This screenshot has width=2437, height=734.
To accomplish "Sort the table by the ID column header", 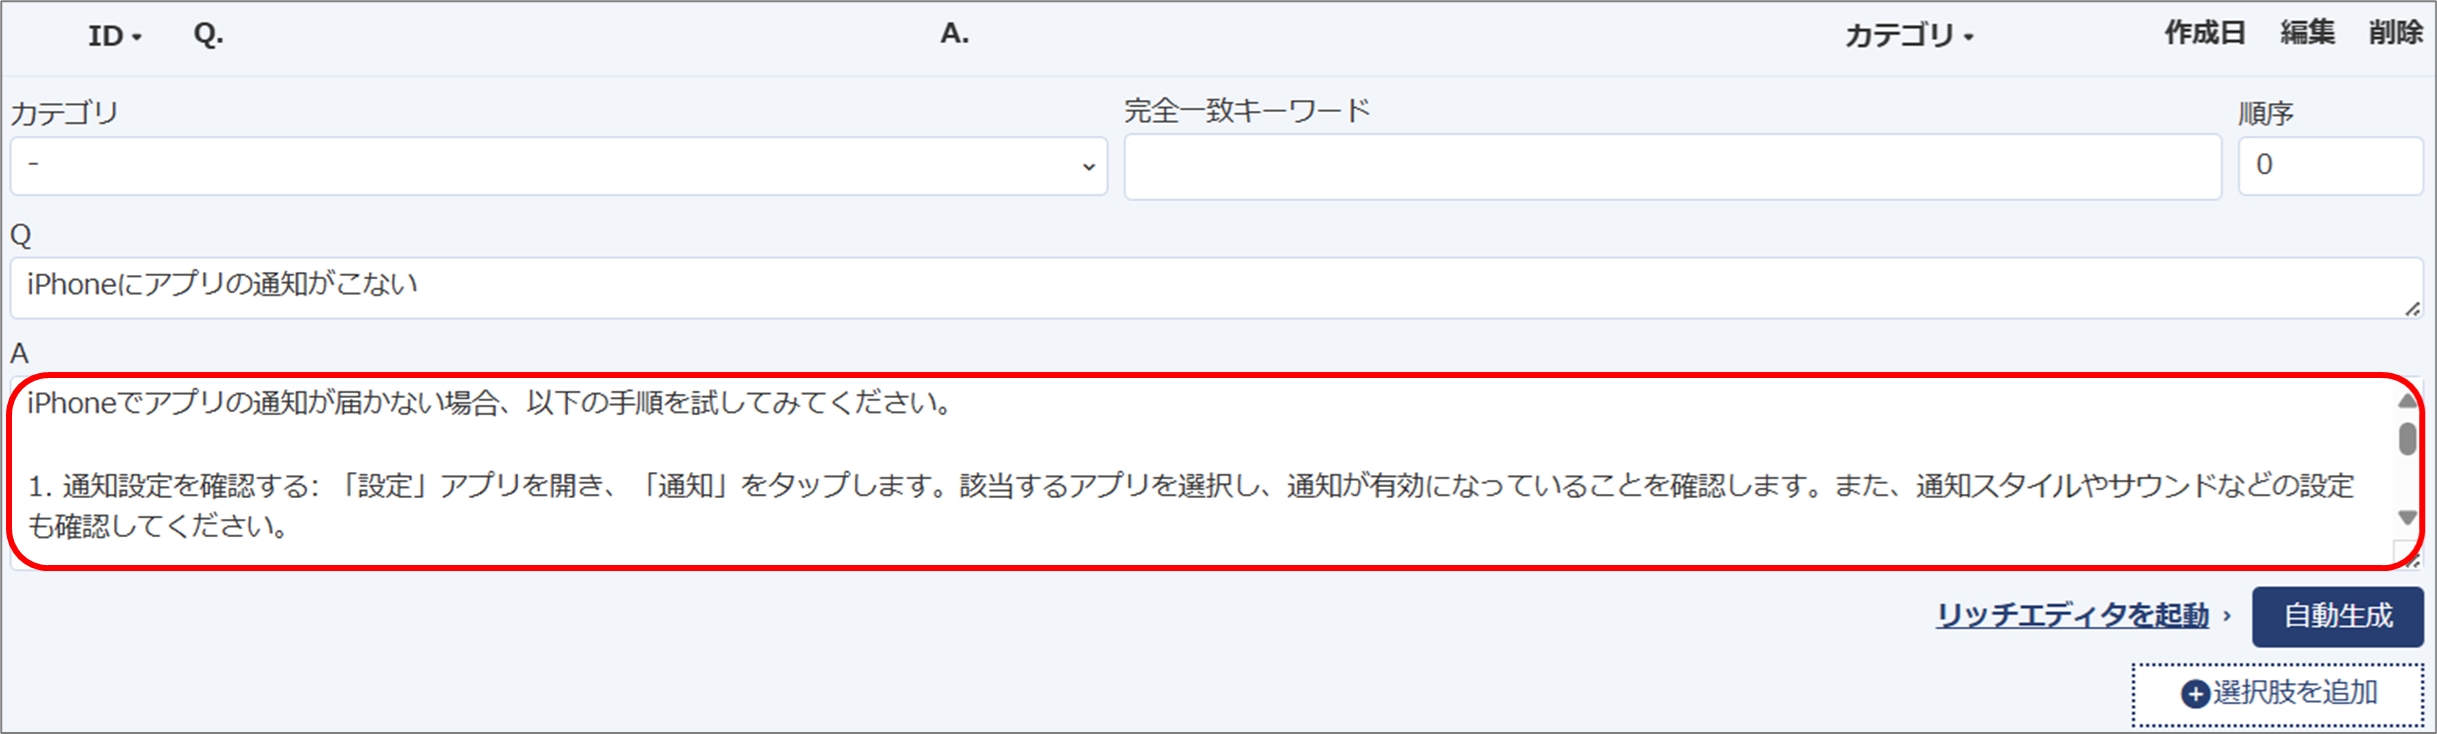I will [114, 36].
